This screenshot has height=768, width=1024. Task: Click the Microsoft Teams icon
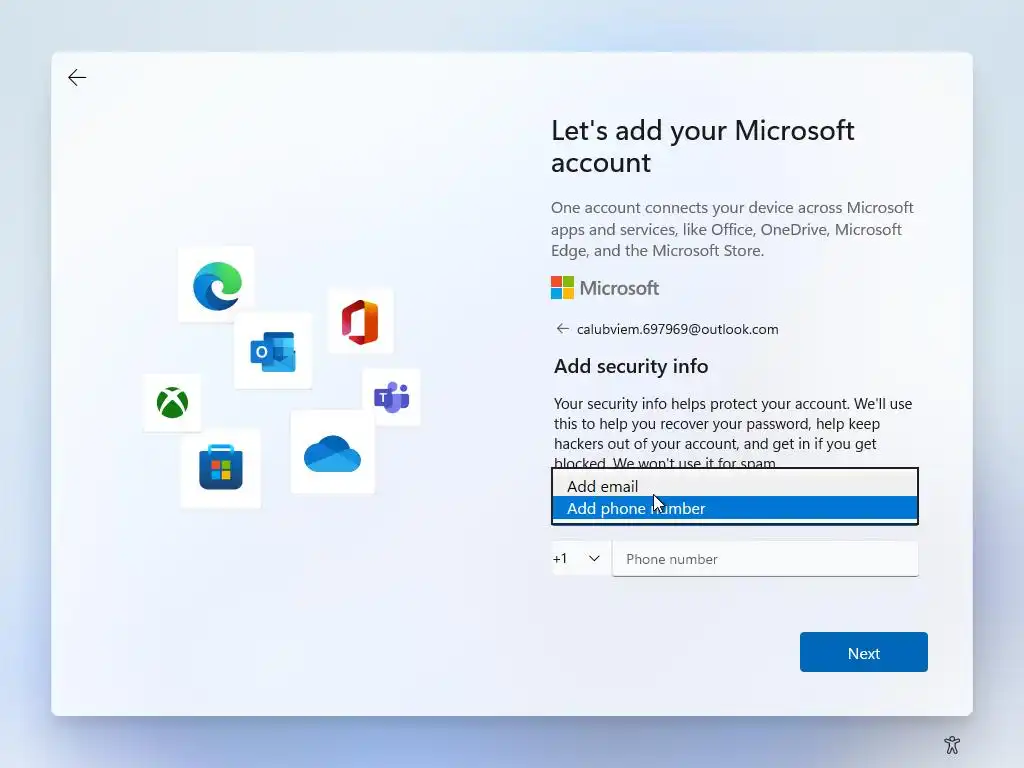click(391, 397)
